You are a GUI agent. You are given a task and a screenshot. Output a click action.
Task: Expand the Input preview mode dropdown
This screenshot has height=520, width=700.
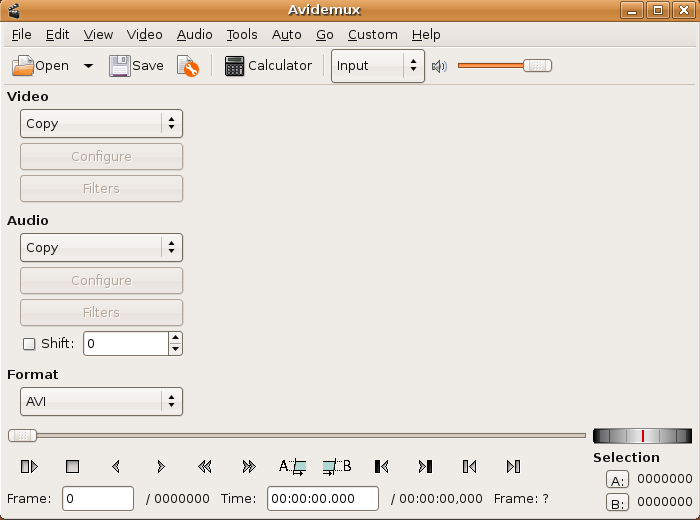[377, 66]
